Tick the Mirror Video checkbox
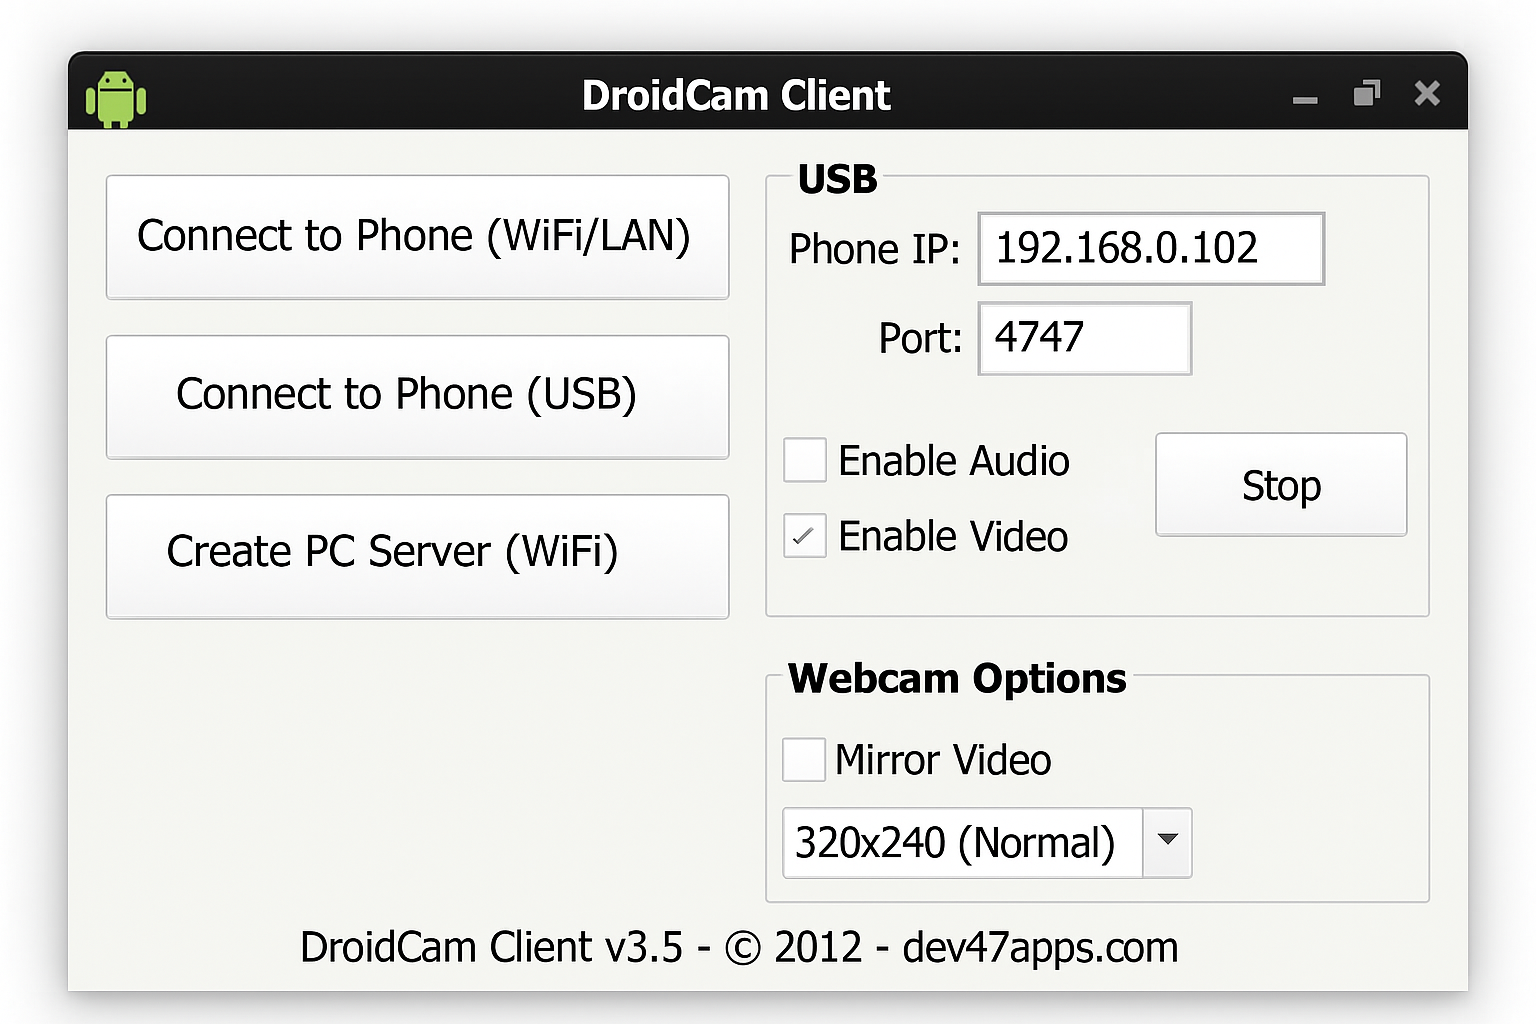This screenshot has width=1536, height=1024. coord(804,760)
